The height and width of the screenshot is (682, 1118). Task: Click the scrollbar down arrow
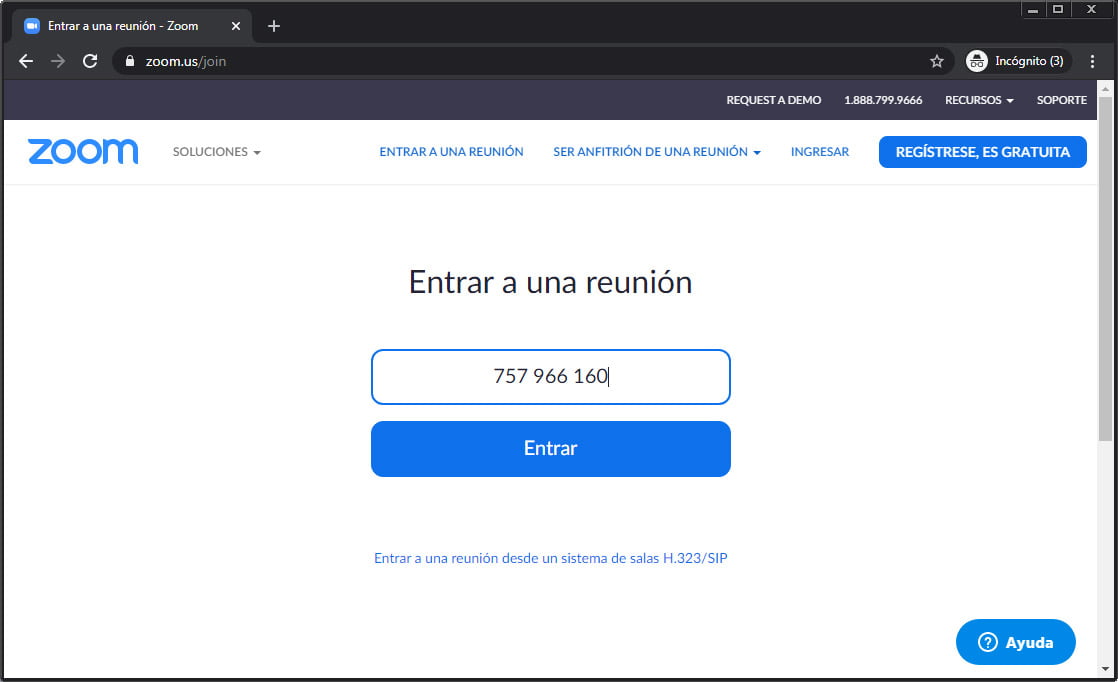point(1105,669)
